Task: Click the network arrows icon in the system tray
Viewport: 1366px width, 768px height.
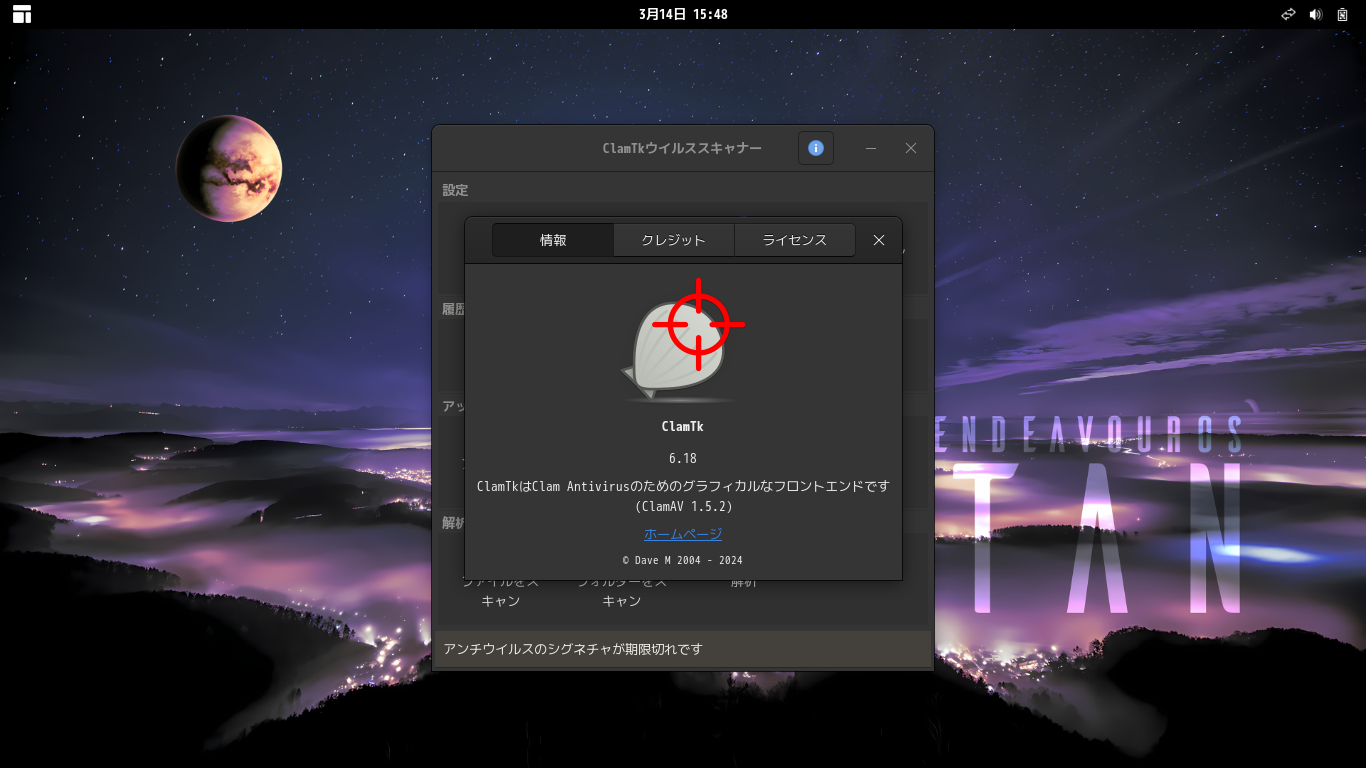Action: click(1288, 14)
